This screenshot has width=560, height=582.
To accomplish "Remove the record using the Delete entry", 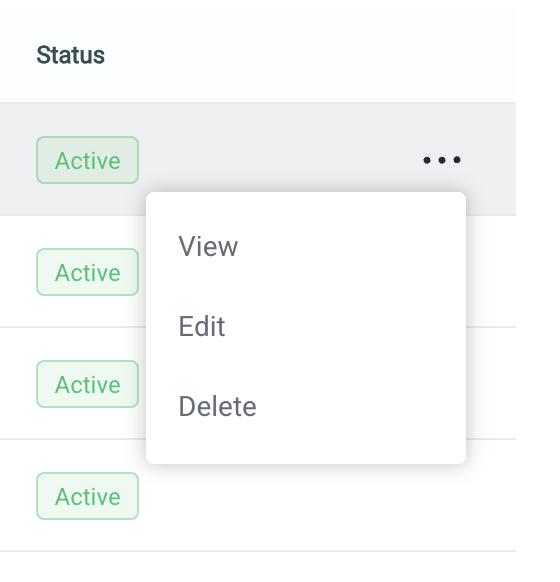I will coord(306,406).
